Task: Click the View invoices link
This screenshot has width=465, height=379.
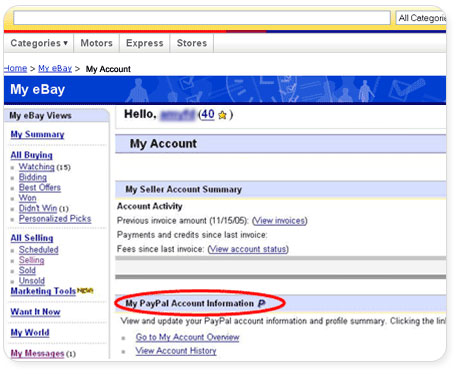Action: point(280,221)
